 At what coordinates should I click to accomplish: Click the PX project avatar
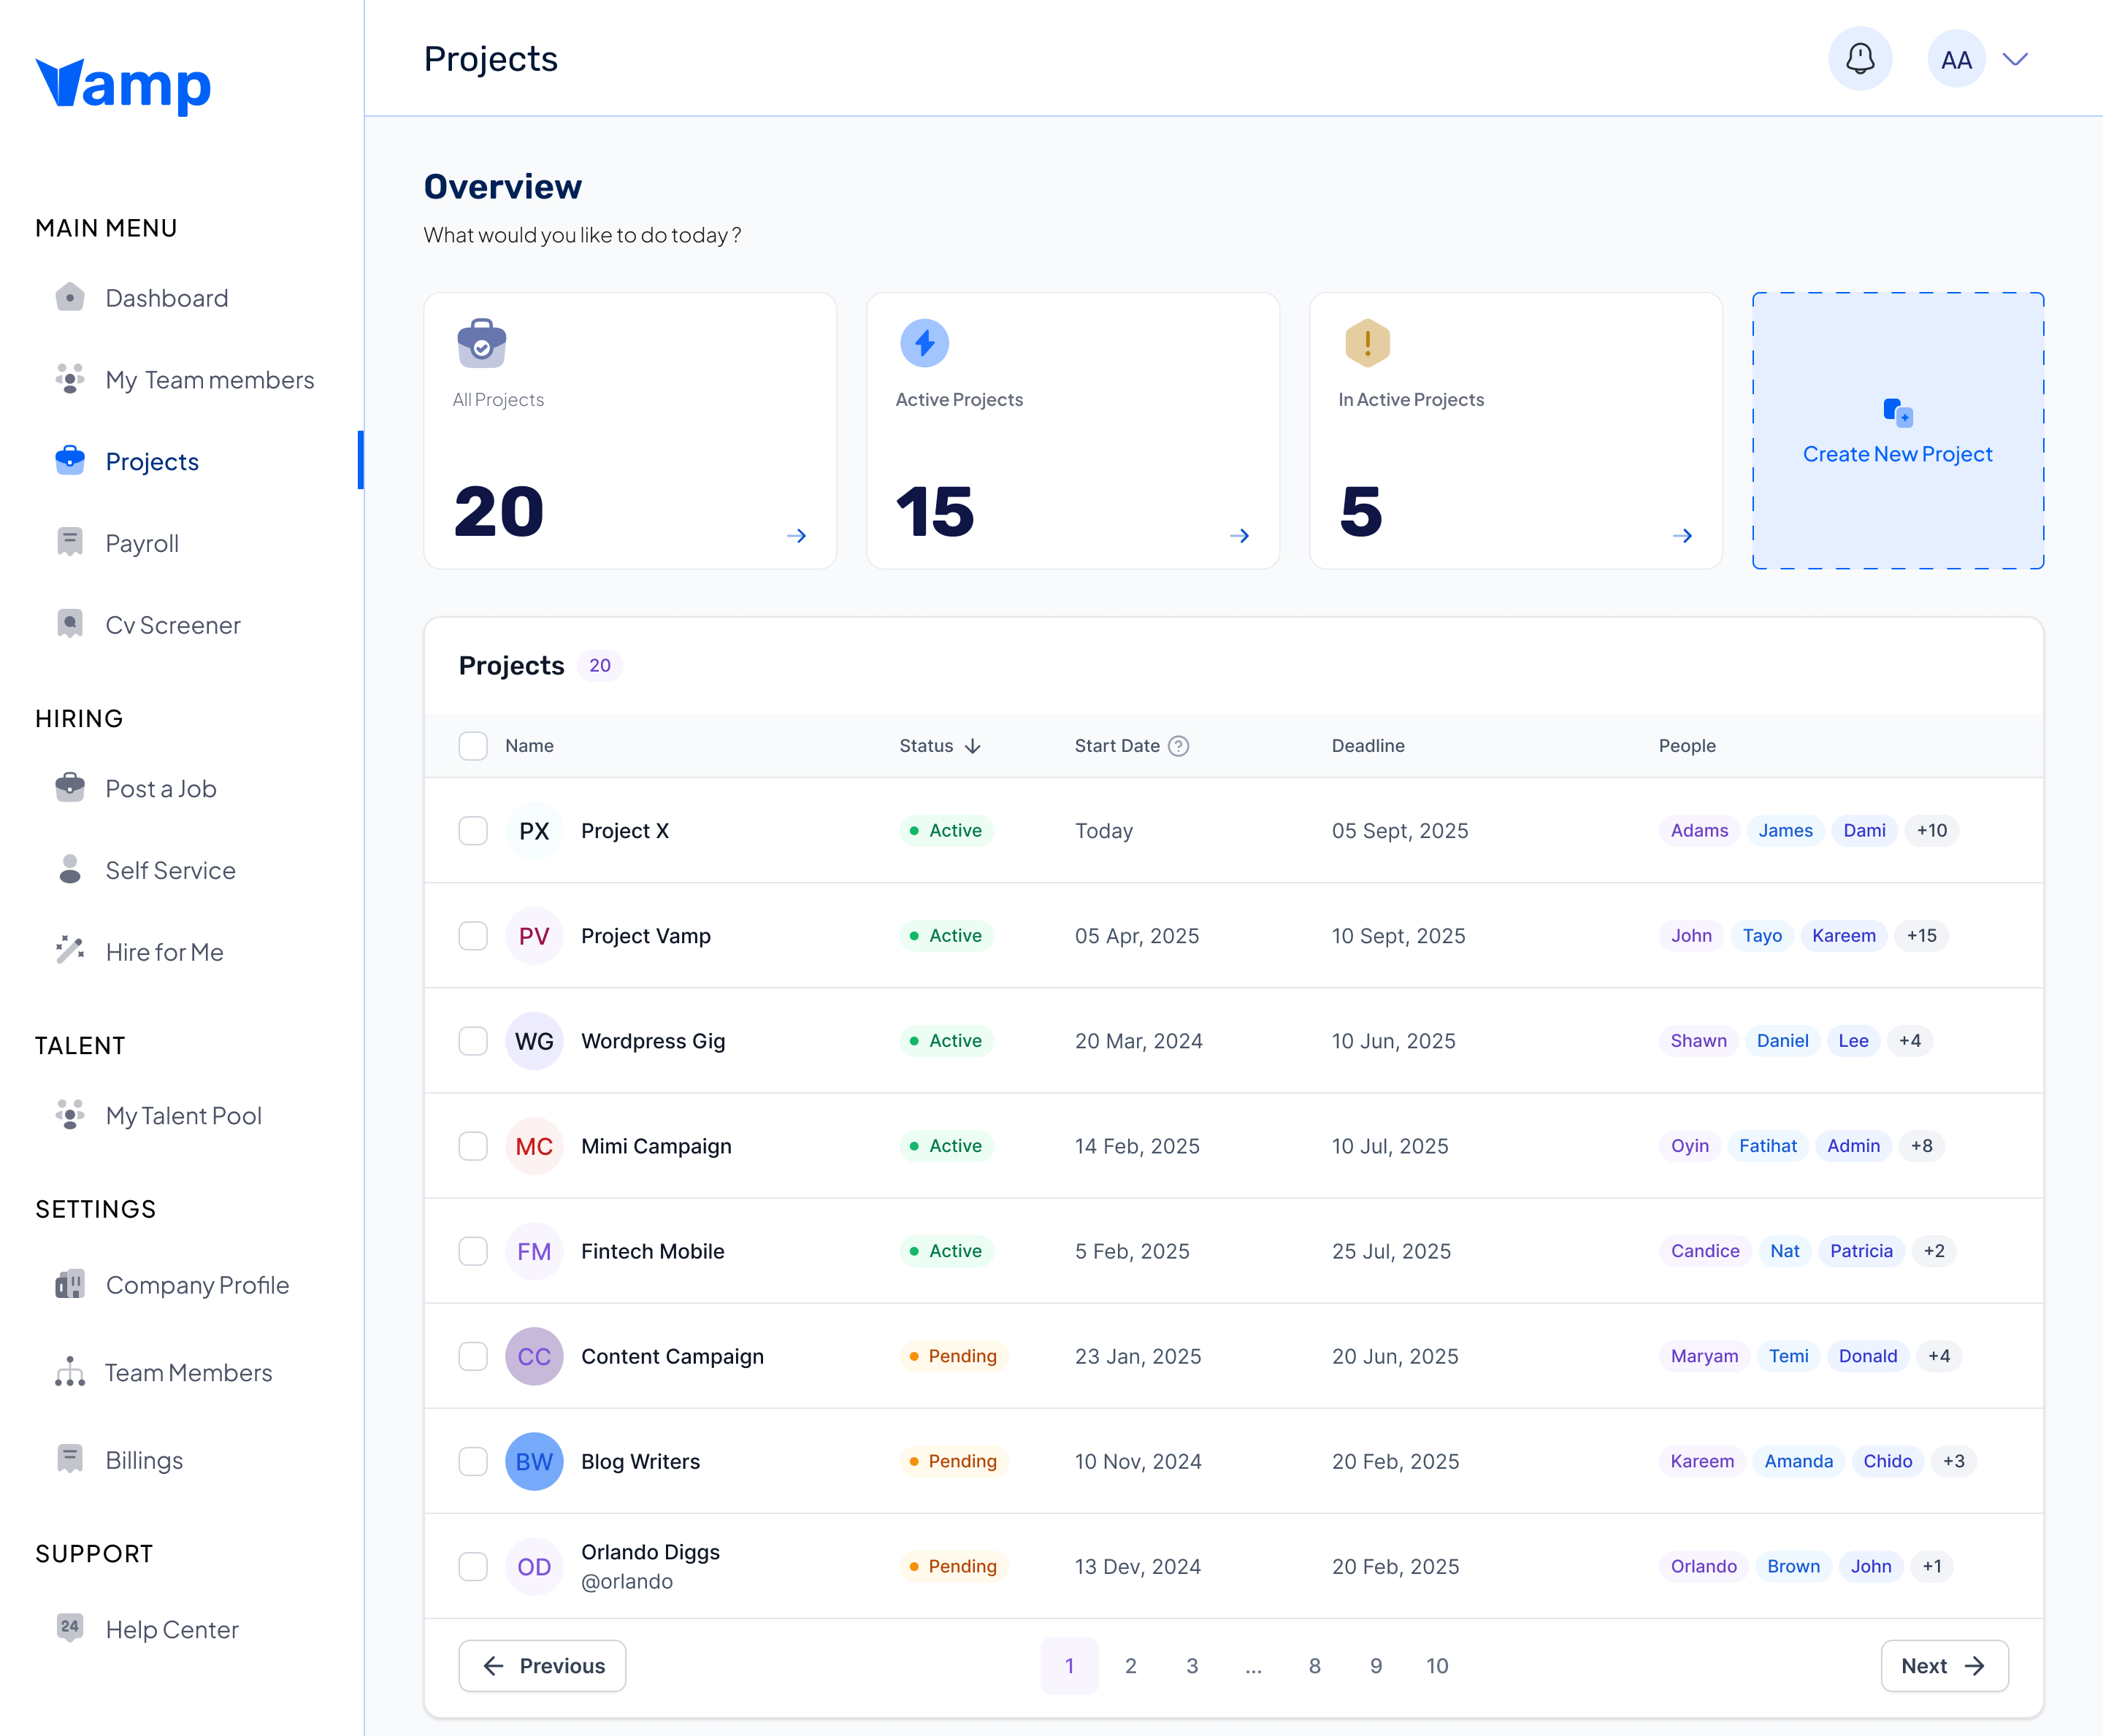click(534, 831)
